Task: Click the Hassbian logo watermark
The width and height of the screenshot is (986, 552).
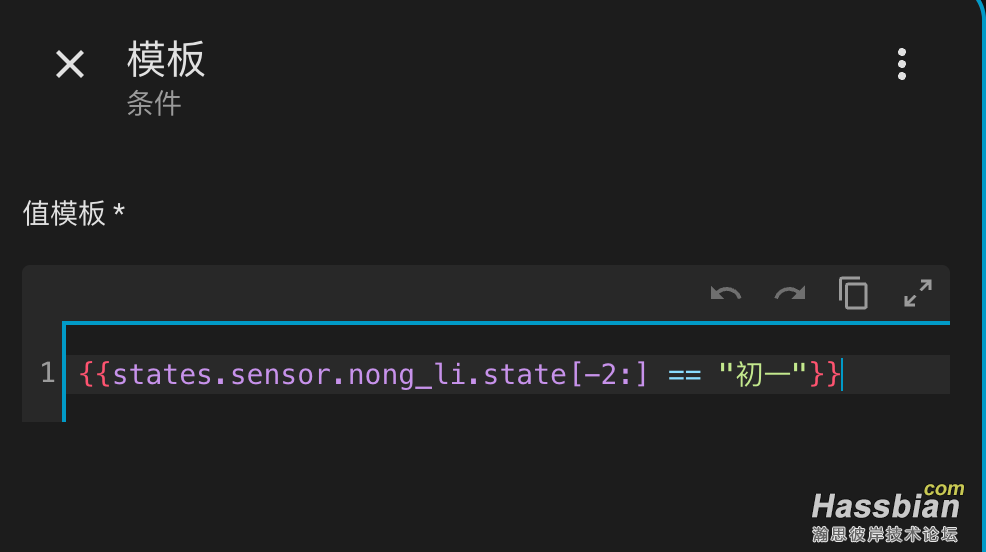Action: (886, 505)
